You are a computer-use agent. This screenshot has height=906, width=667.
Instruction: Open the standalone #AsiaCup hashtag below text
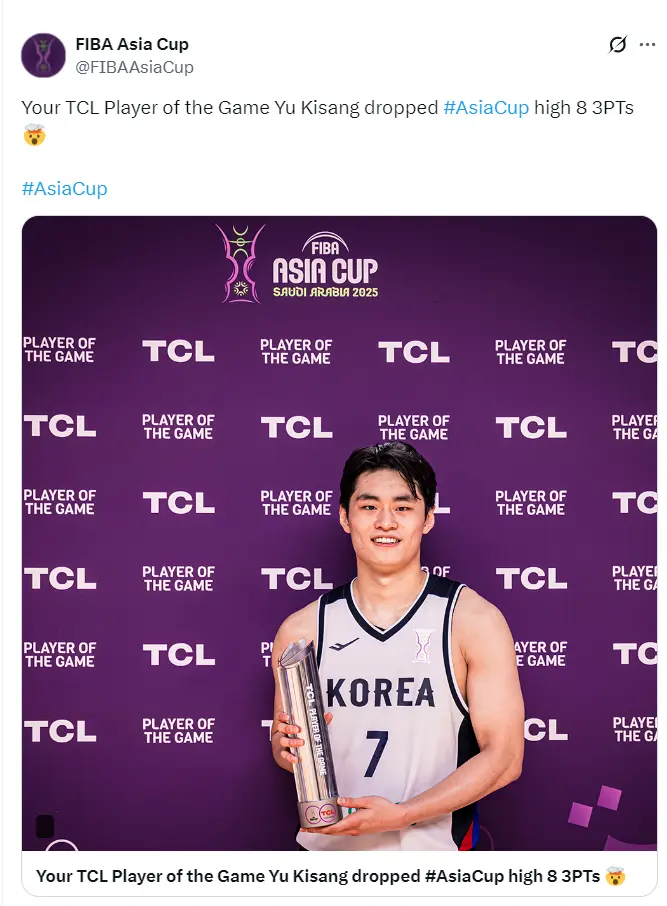[x=64, y=188]
